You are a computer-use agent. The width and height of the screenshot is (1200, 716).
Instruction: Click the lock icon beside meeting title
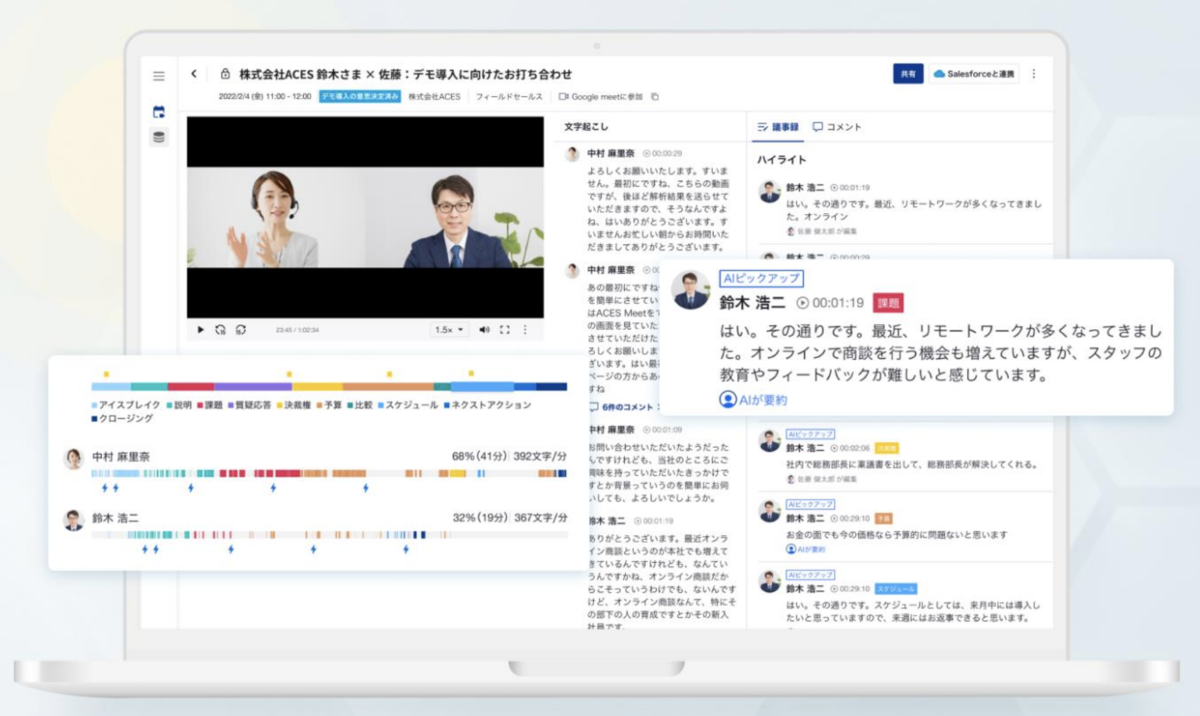(225, 74)
